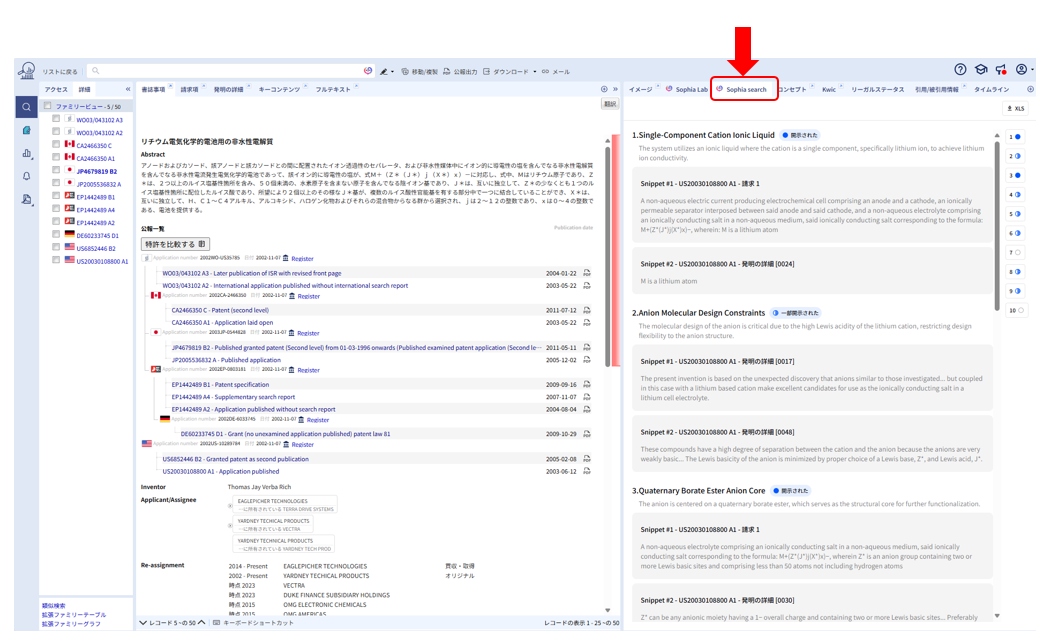The image size is (1046, 637).
Task: Collapse the left panel with double chevron
Action: pyautogui.click(x=128, y=89)
